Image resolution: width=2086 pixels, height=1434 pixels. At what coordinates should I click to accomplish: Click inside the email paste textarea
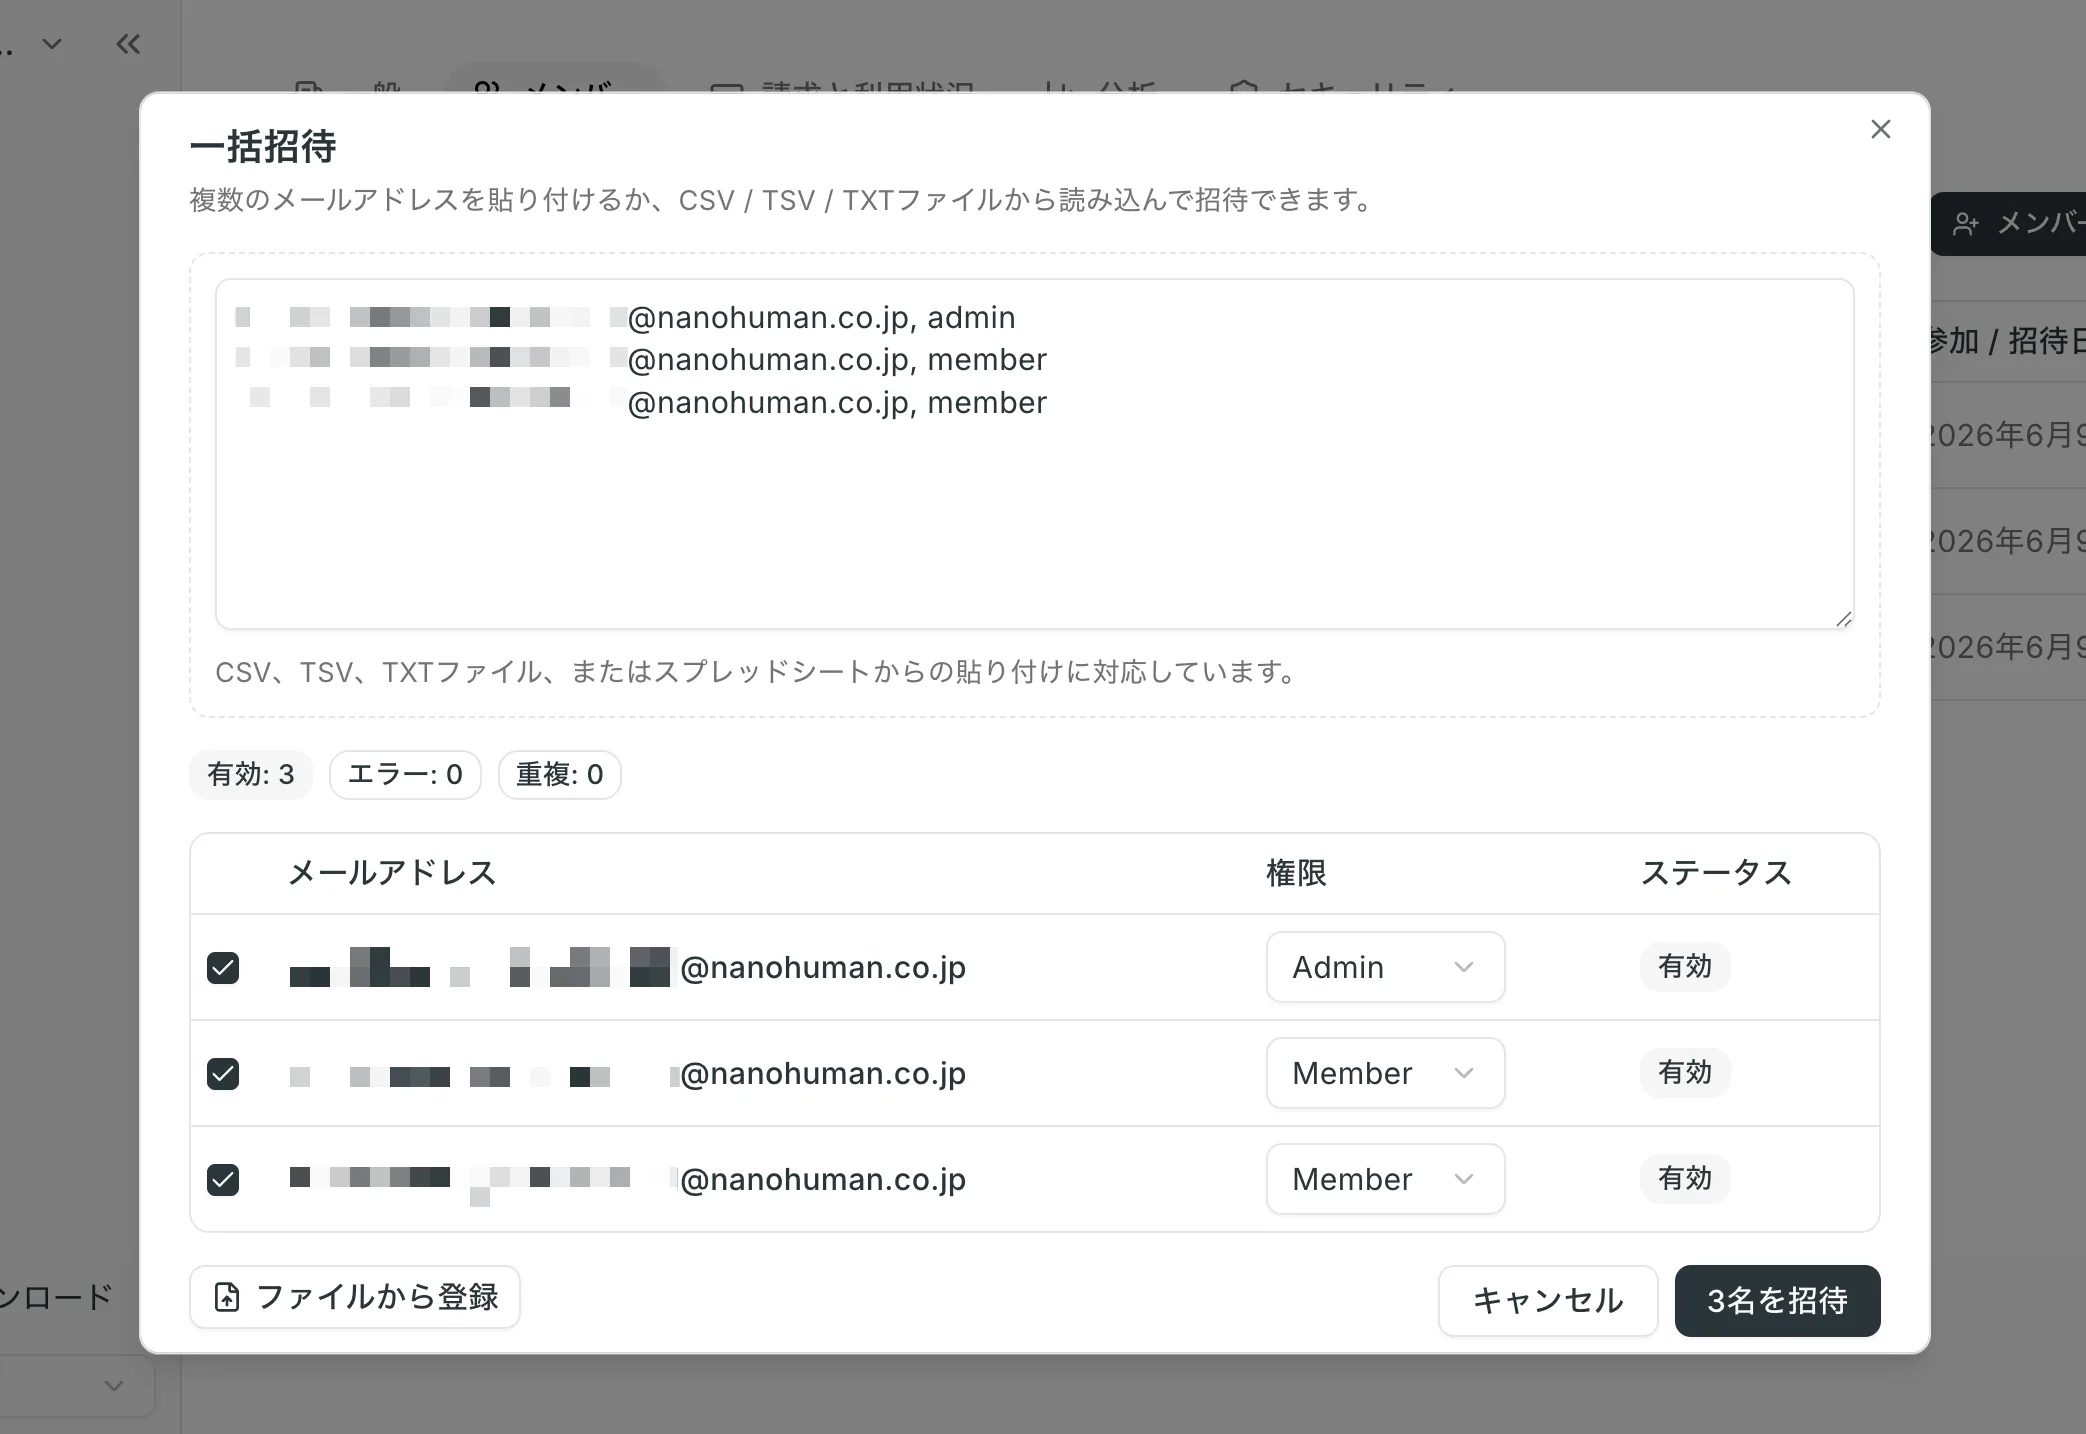pos(1035,454)
